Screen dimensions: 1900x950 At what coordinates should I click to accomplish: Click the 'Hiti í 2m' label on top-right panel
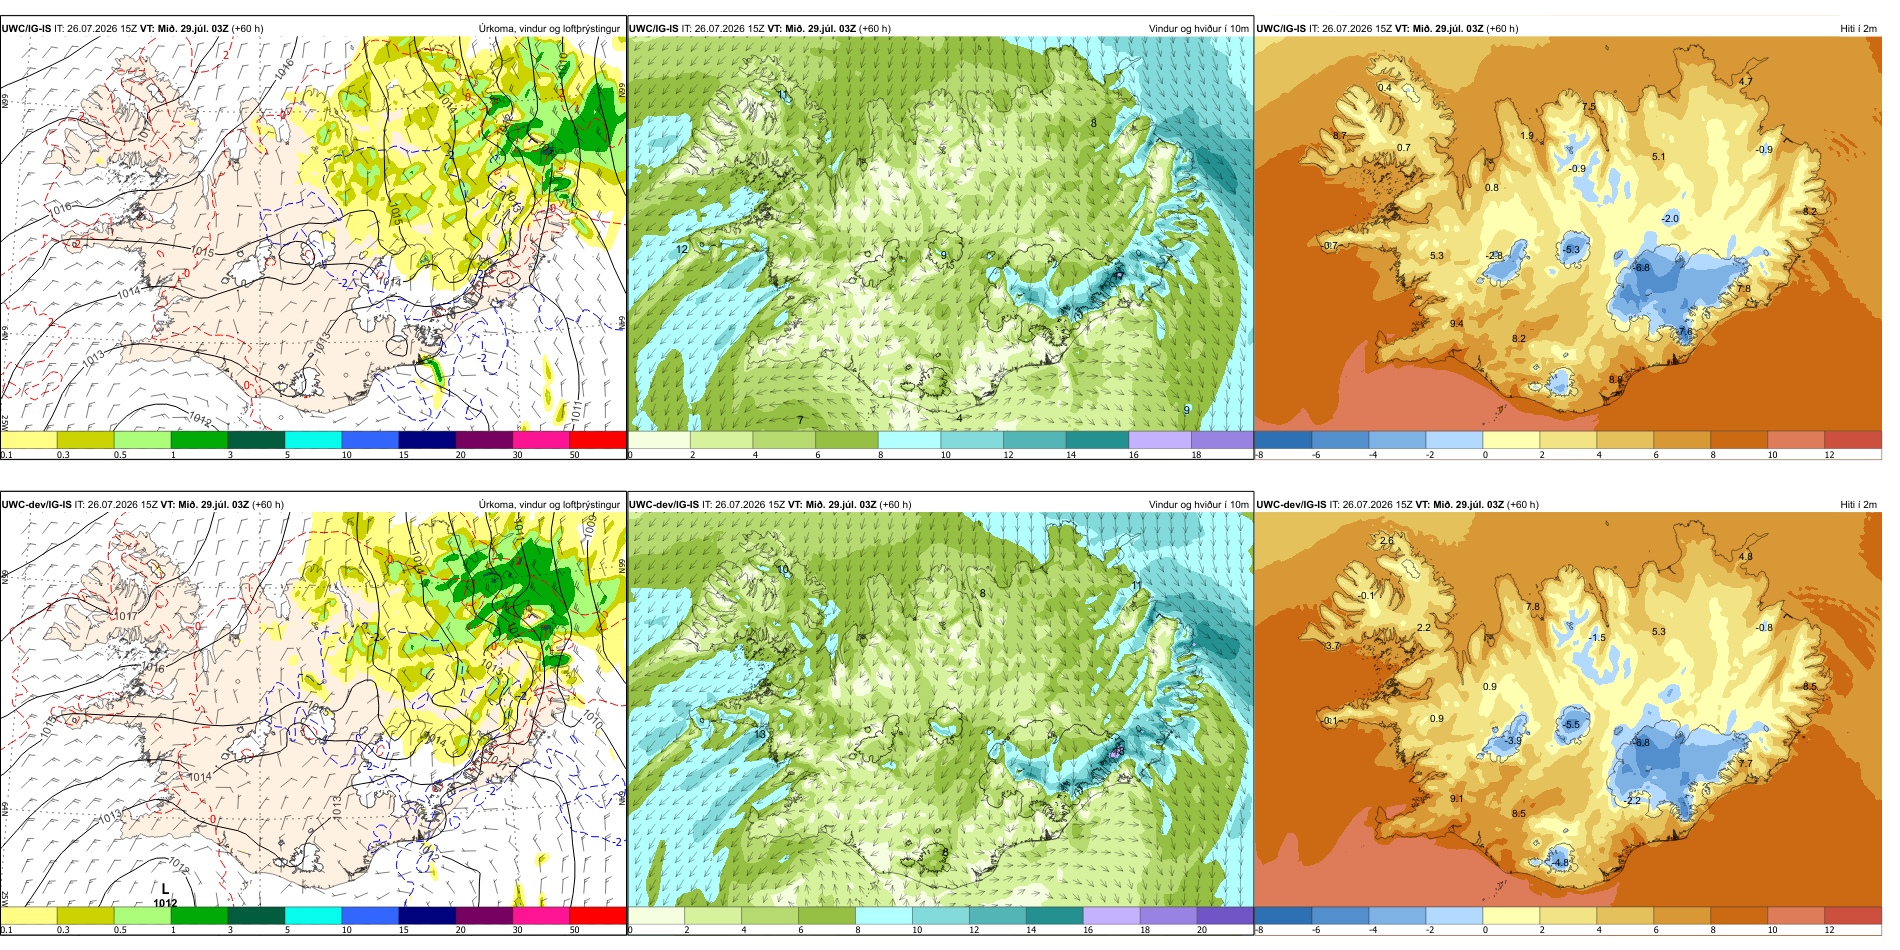coord(1858,28)
